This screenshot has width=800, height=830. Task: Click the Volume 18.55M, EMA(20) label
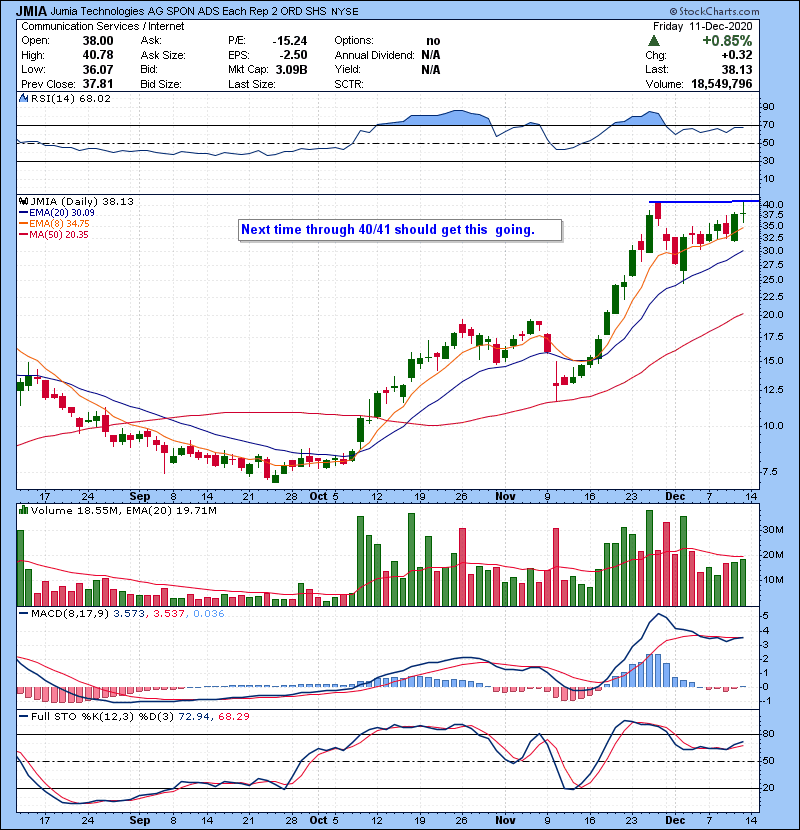point(123,510)
